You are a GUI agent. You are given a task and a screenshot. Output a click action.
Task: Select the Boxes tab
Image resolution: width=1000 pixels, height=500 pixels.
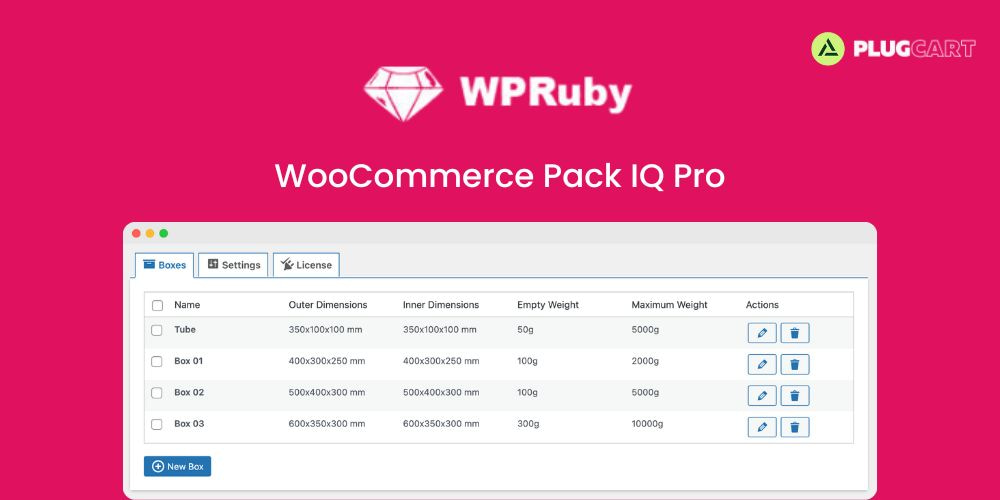(x=165, y=265)
